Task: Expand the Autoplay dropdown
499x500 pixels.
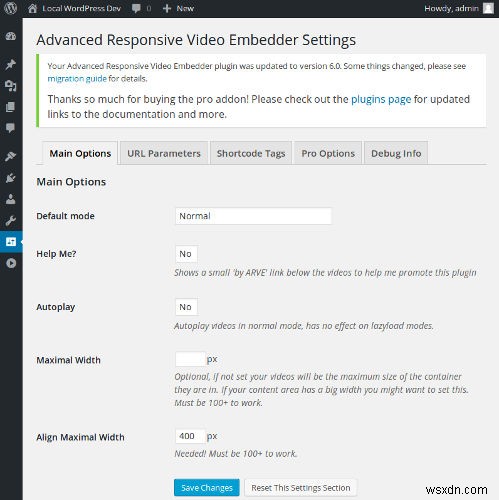Action: point(186,307)
